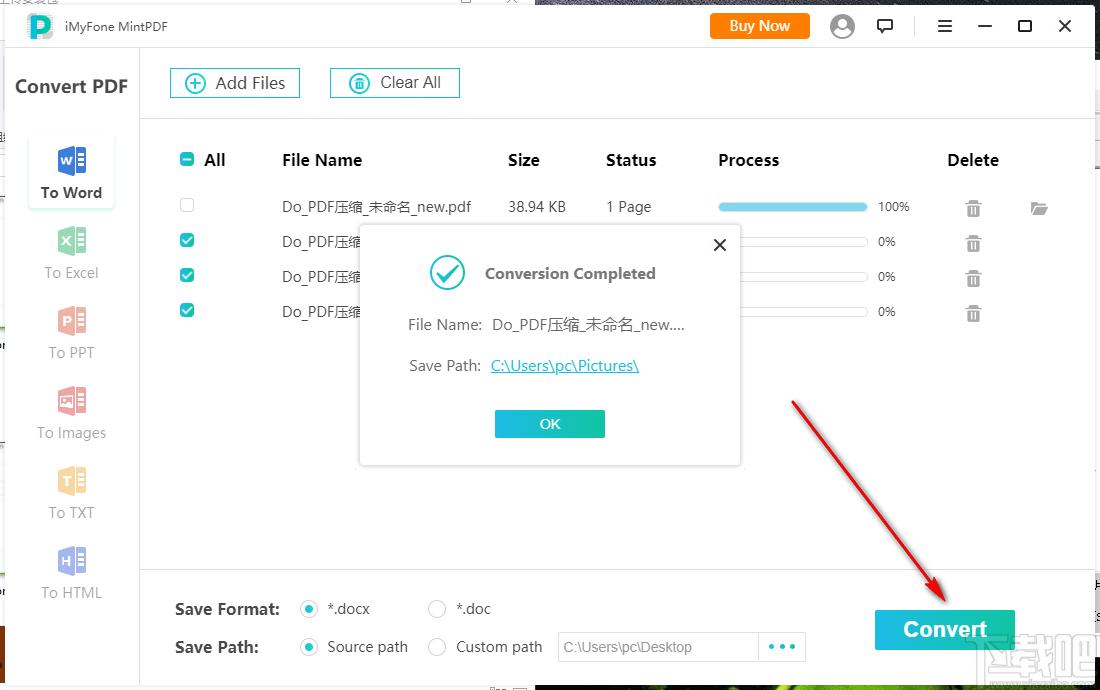Viewport: 1100px width, 690px height.
Task: Click the Size column header
Action: coord(523,160)
